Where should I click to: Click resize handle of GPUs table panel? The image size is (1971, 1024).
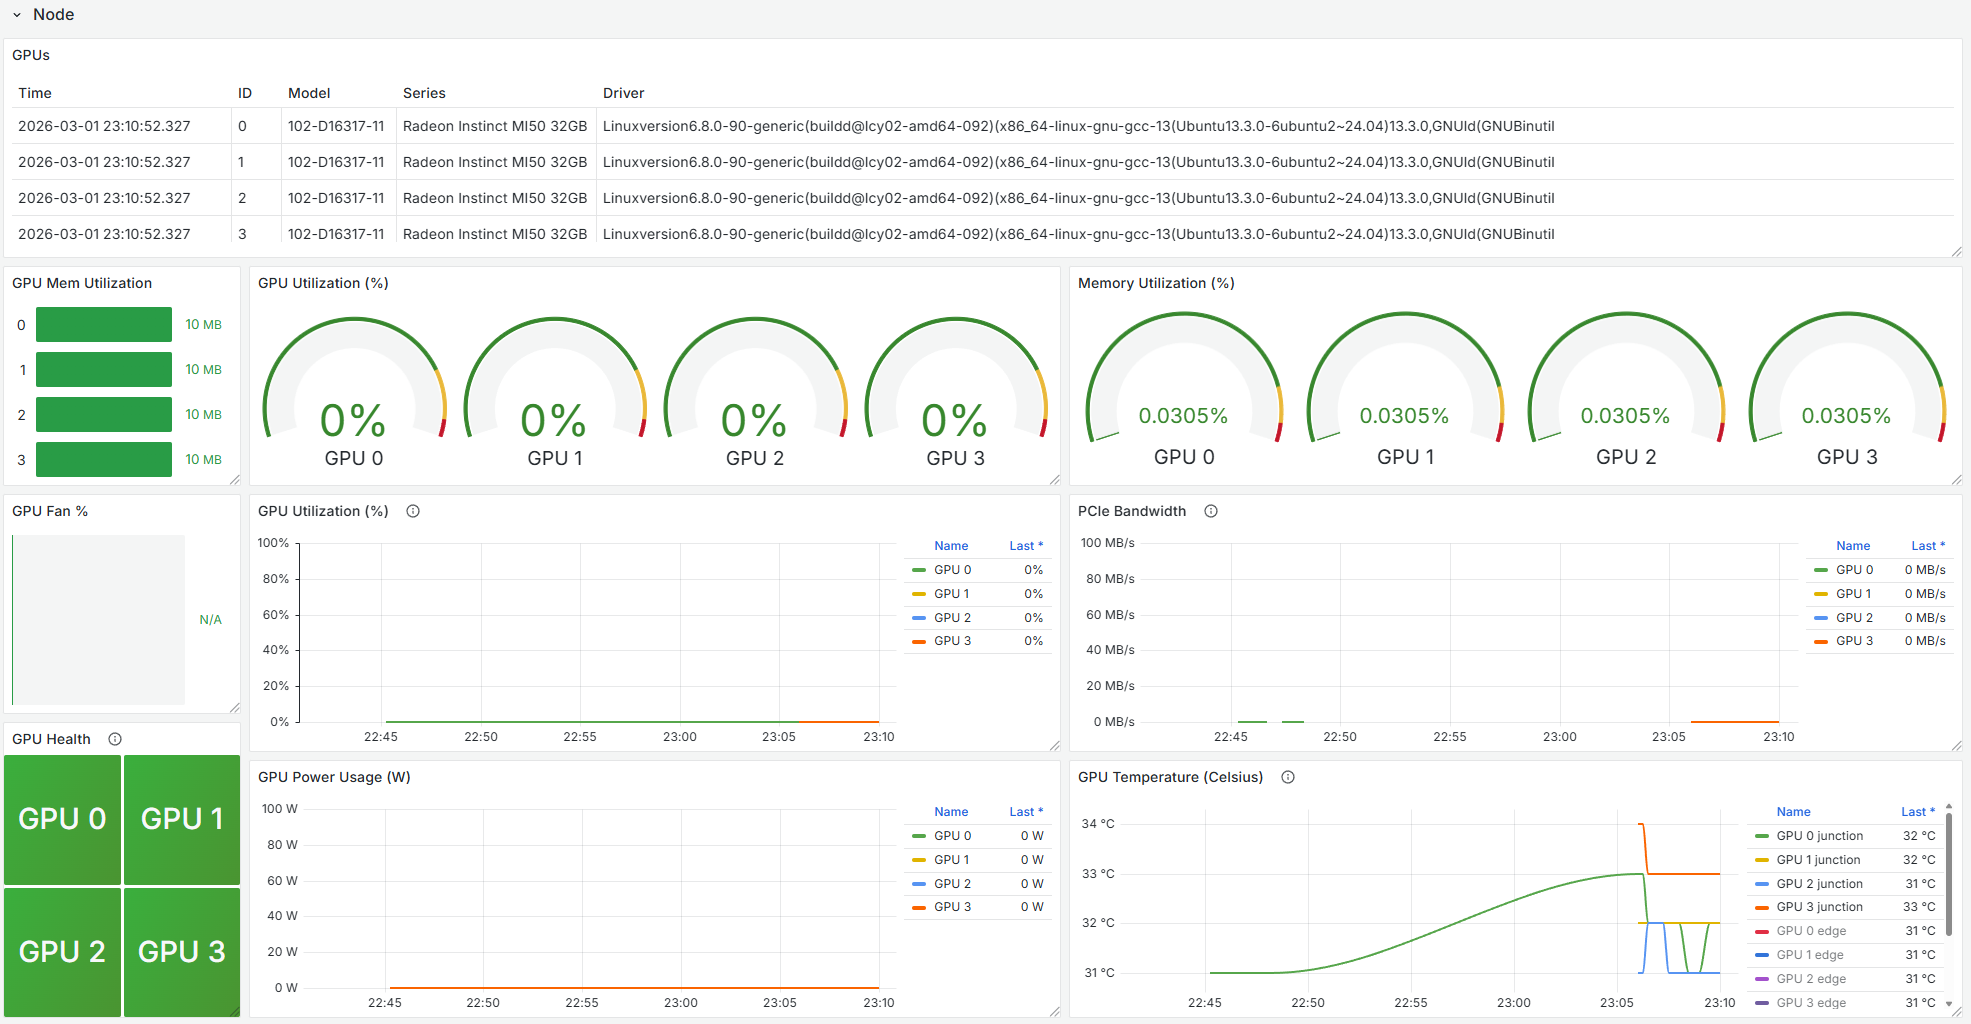point(1956,252)
